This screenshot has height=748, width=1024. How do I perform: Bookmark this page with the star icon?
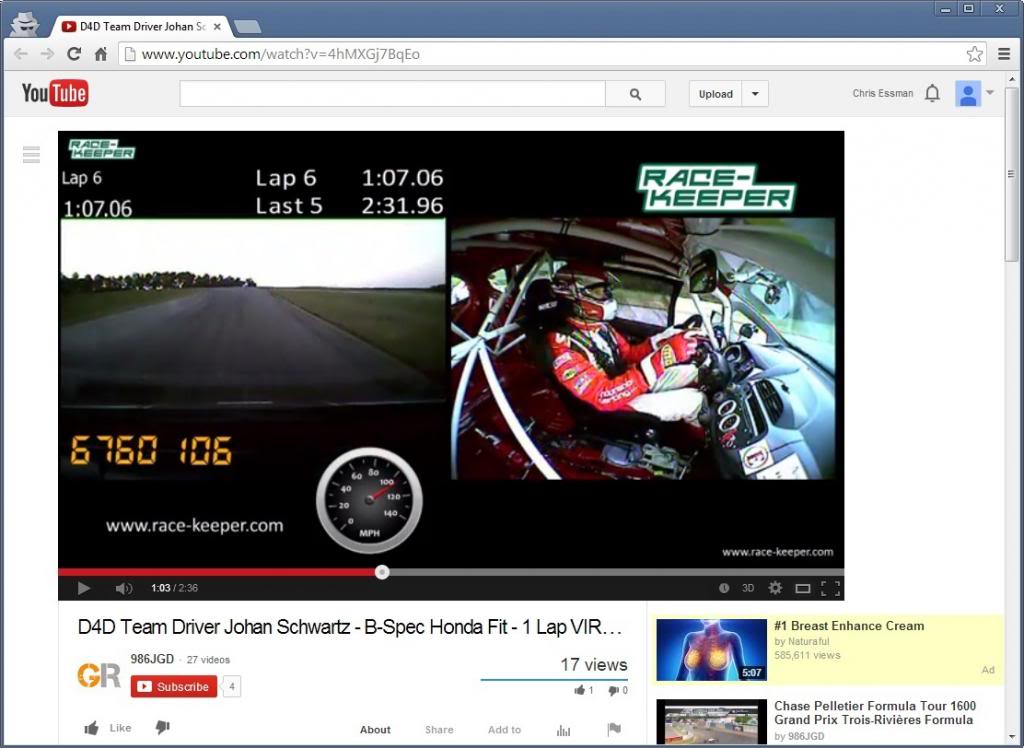974,54
